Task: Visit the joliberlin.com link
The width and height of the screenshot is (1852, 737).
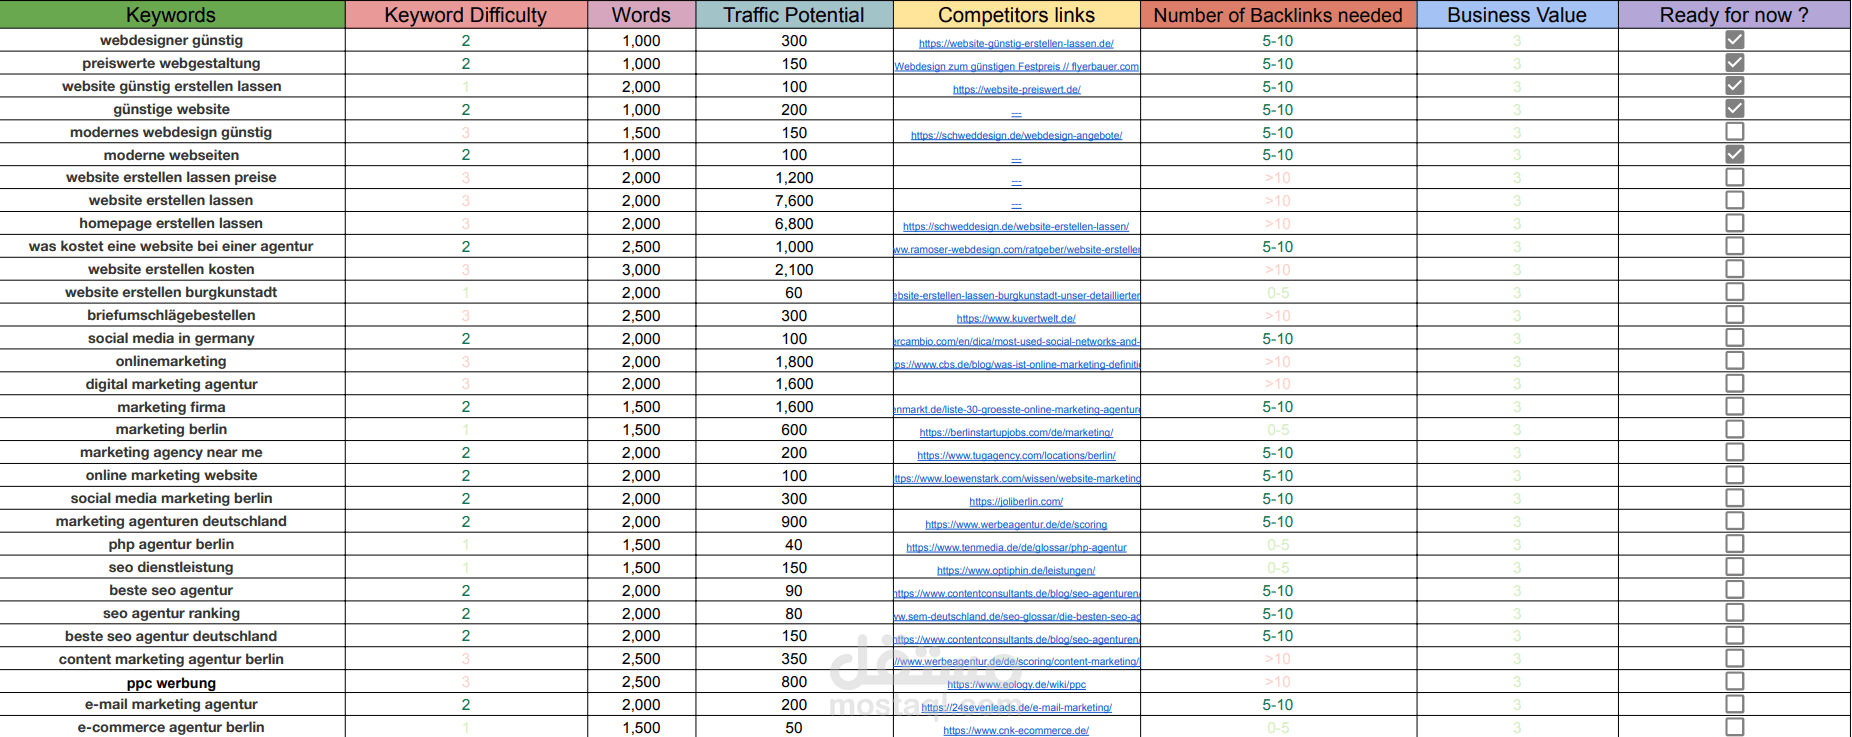Action: coord(1016,502)
